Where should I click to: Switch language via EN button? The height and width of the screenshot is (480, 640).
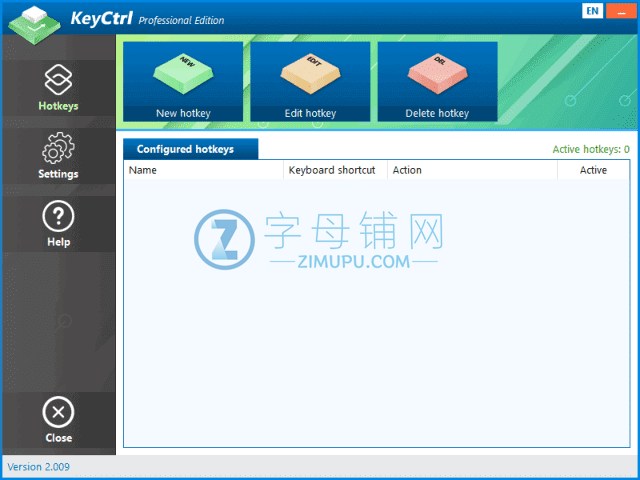(x=592, y=11)
